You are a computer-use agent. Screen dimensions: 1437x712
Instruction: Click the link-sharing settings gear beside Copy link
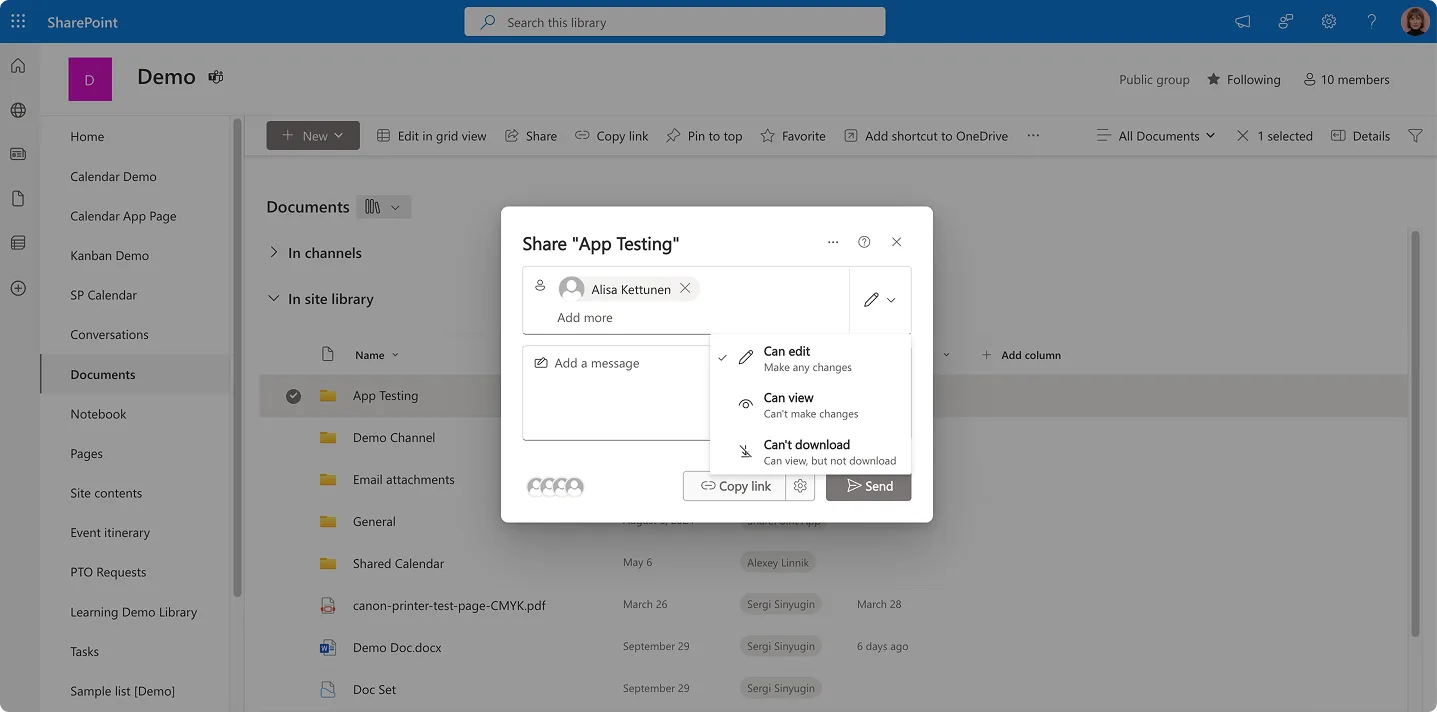[799, 486]
